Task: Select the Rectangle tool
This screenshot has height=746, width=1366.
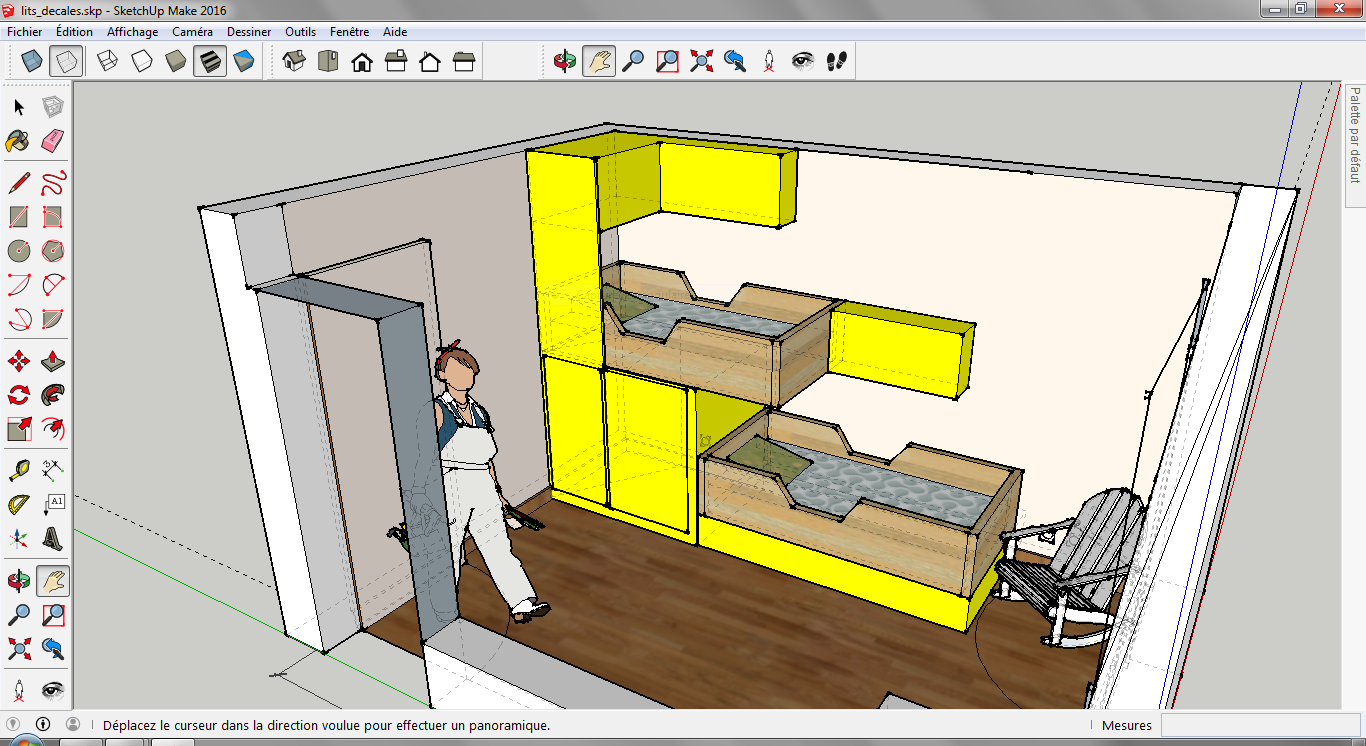Action: [x=19, y=217]
